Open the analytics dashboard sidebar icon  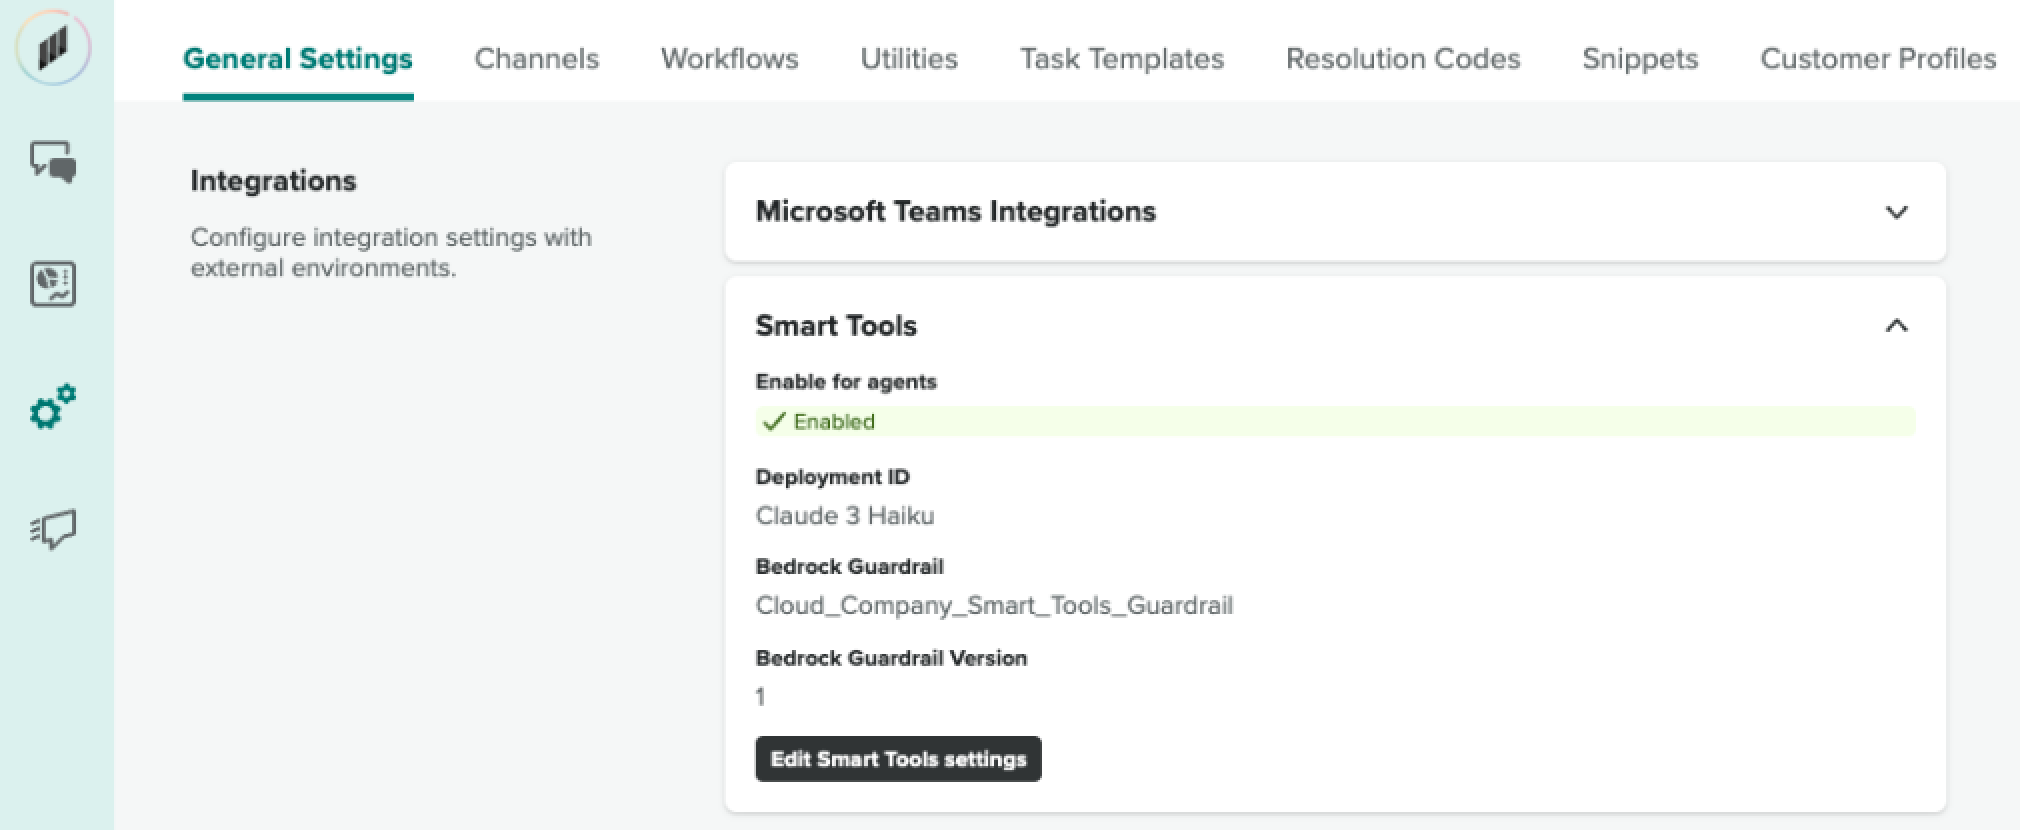click(53, 284)
